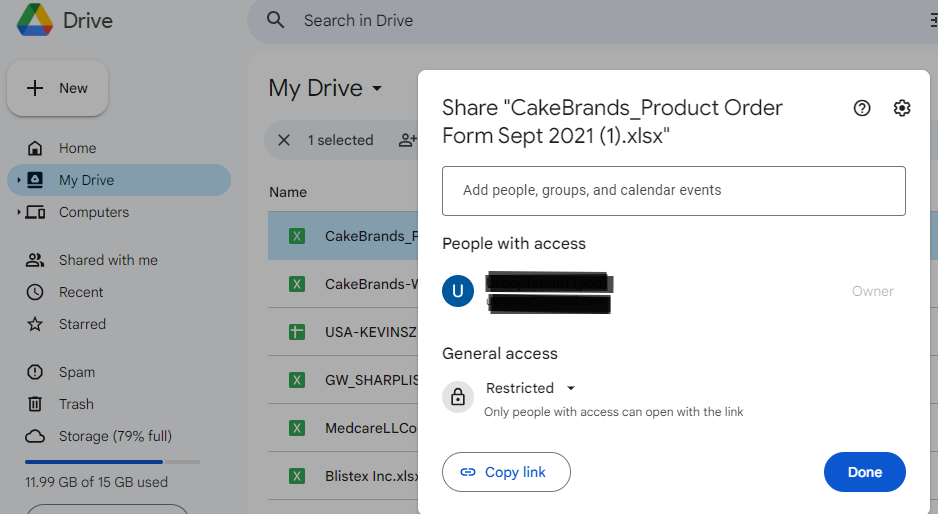Click the Home icon in sidebar

[35, 148]
